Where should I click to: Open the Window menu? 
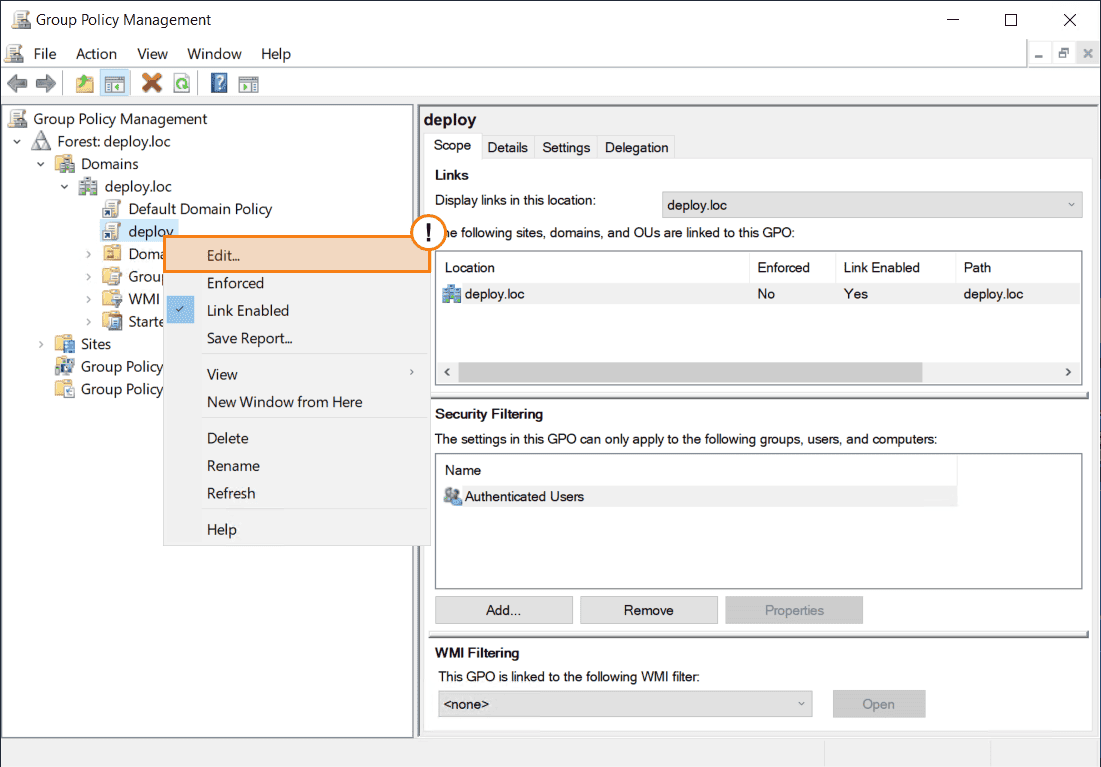click(x=214, y=53)
